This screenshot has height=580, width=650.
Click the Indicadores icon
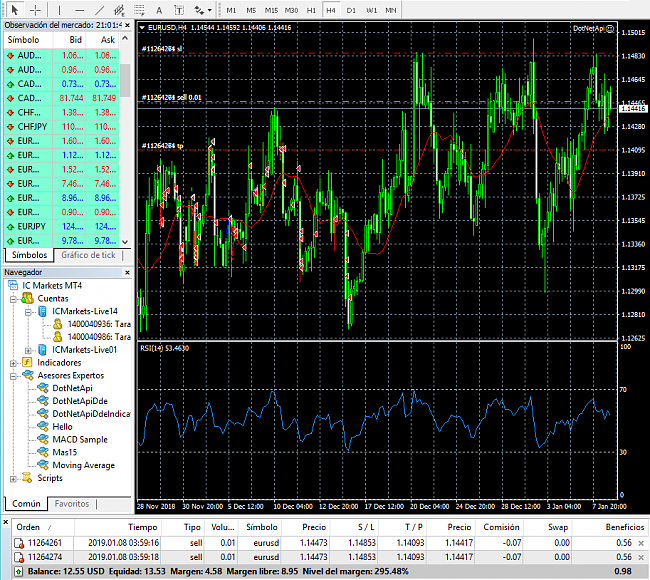pyautogui.click(x=27, y=362)
